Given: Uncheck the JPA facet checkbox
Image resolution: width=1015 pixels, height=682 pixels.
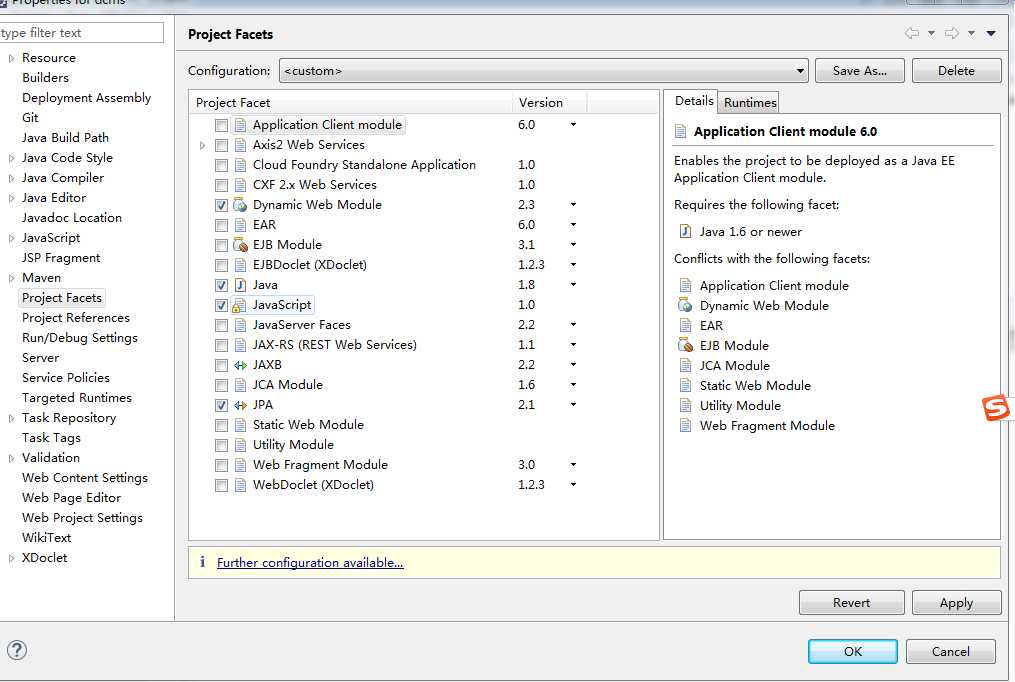Looking at the screenshot, I should pyautogui.click(x=221, y=406).
